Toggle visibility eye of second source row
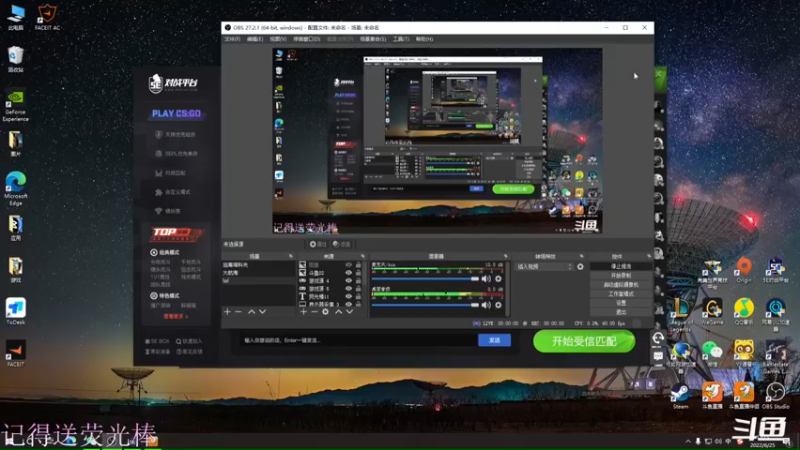The width and height of the screenshot is (800, 450). 348,273
